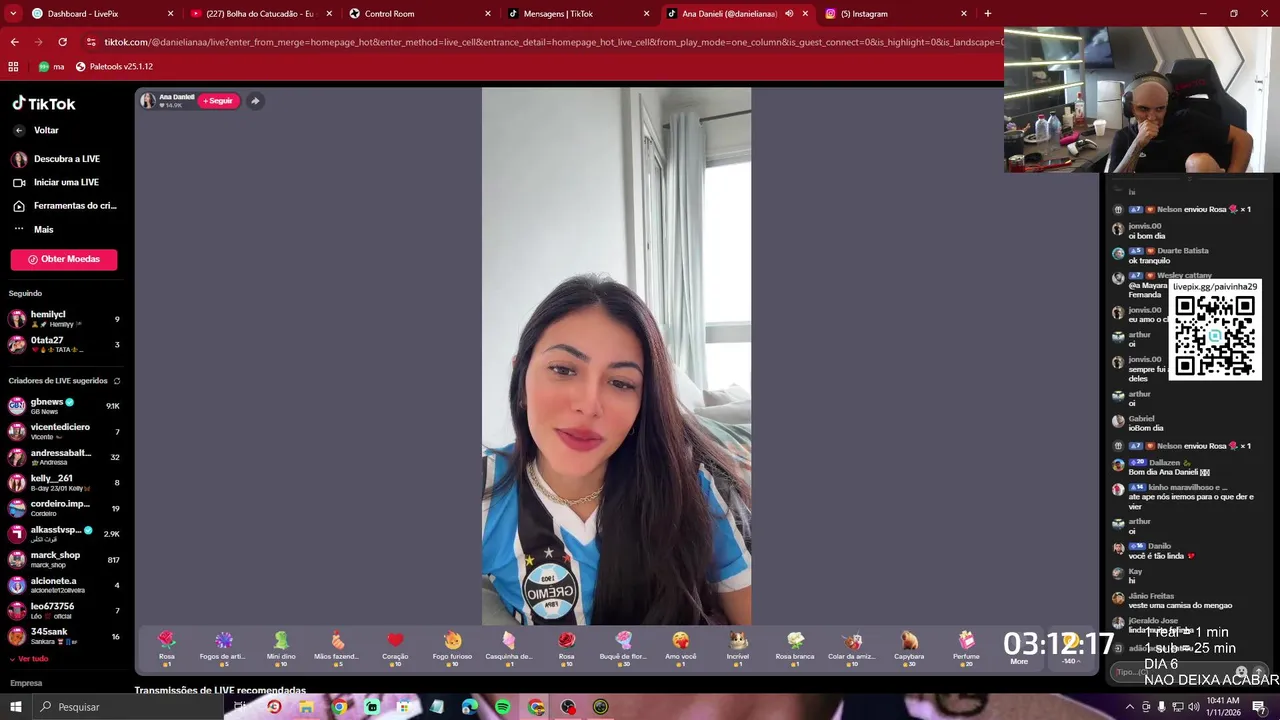This screenshot has width=1280, height=720.
Task: Show hidden system tray icons
Action: (1129, 707)
